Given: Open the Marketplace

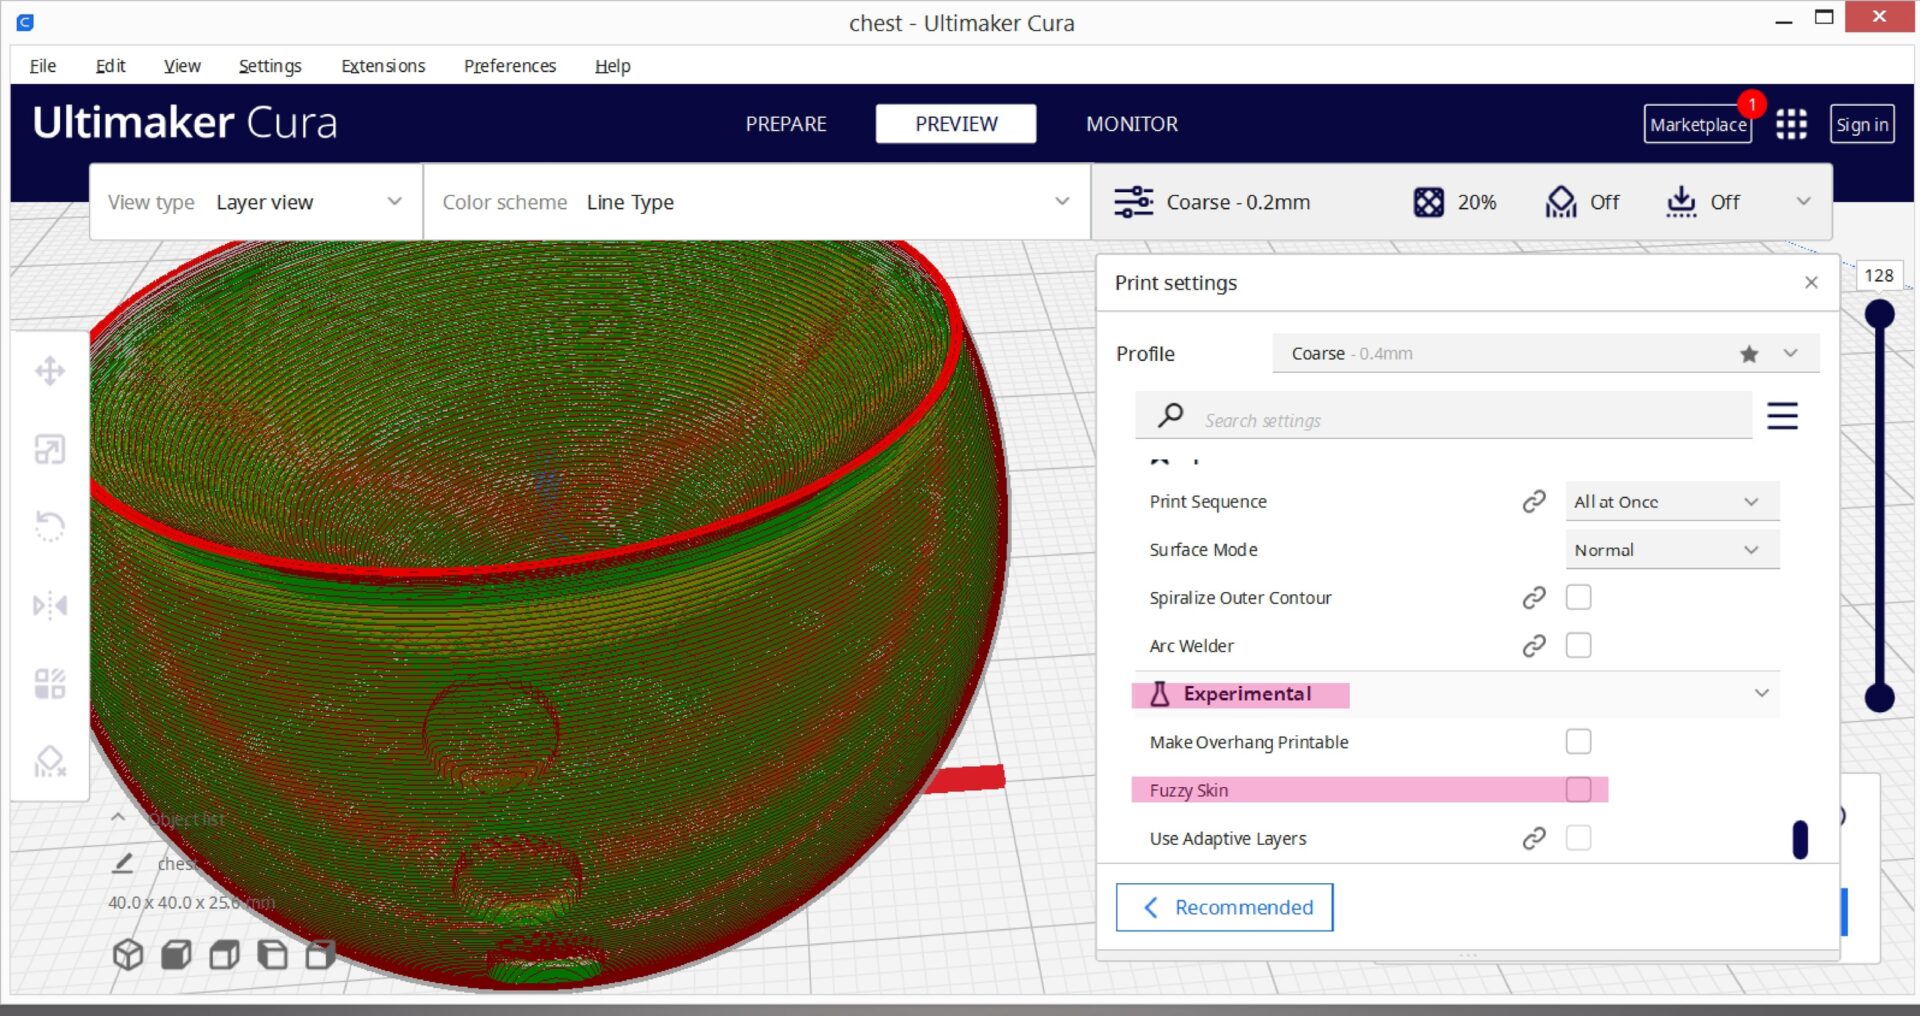Looking at the screenshot, I should click(1698, 124).
